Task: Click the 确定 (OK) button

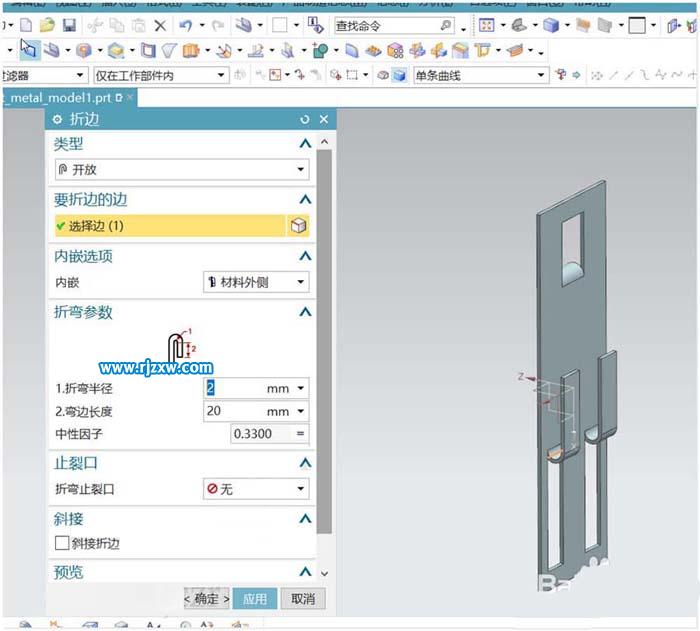Action: tap(207, 598)
